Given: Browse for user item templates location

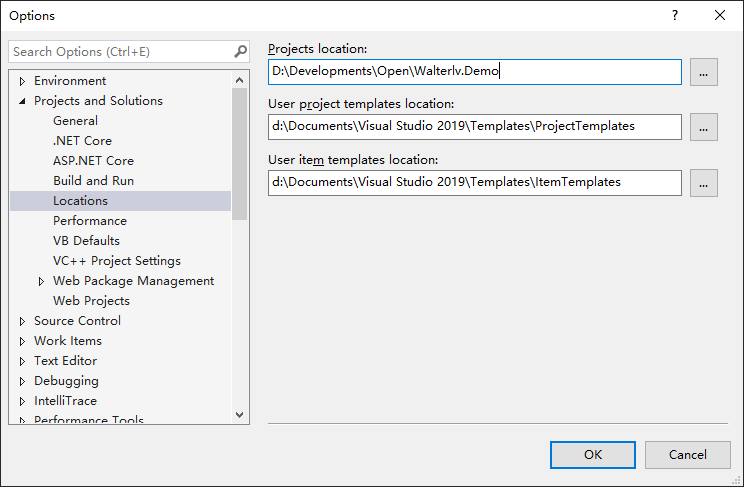Looking at the screenshot, I should click(x=704, y=182).
